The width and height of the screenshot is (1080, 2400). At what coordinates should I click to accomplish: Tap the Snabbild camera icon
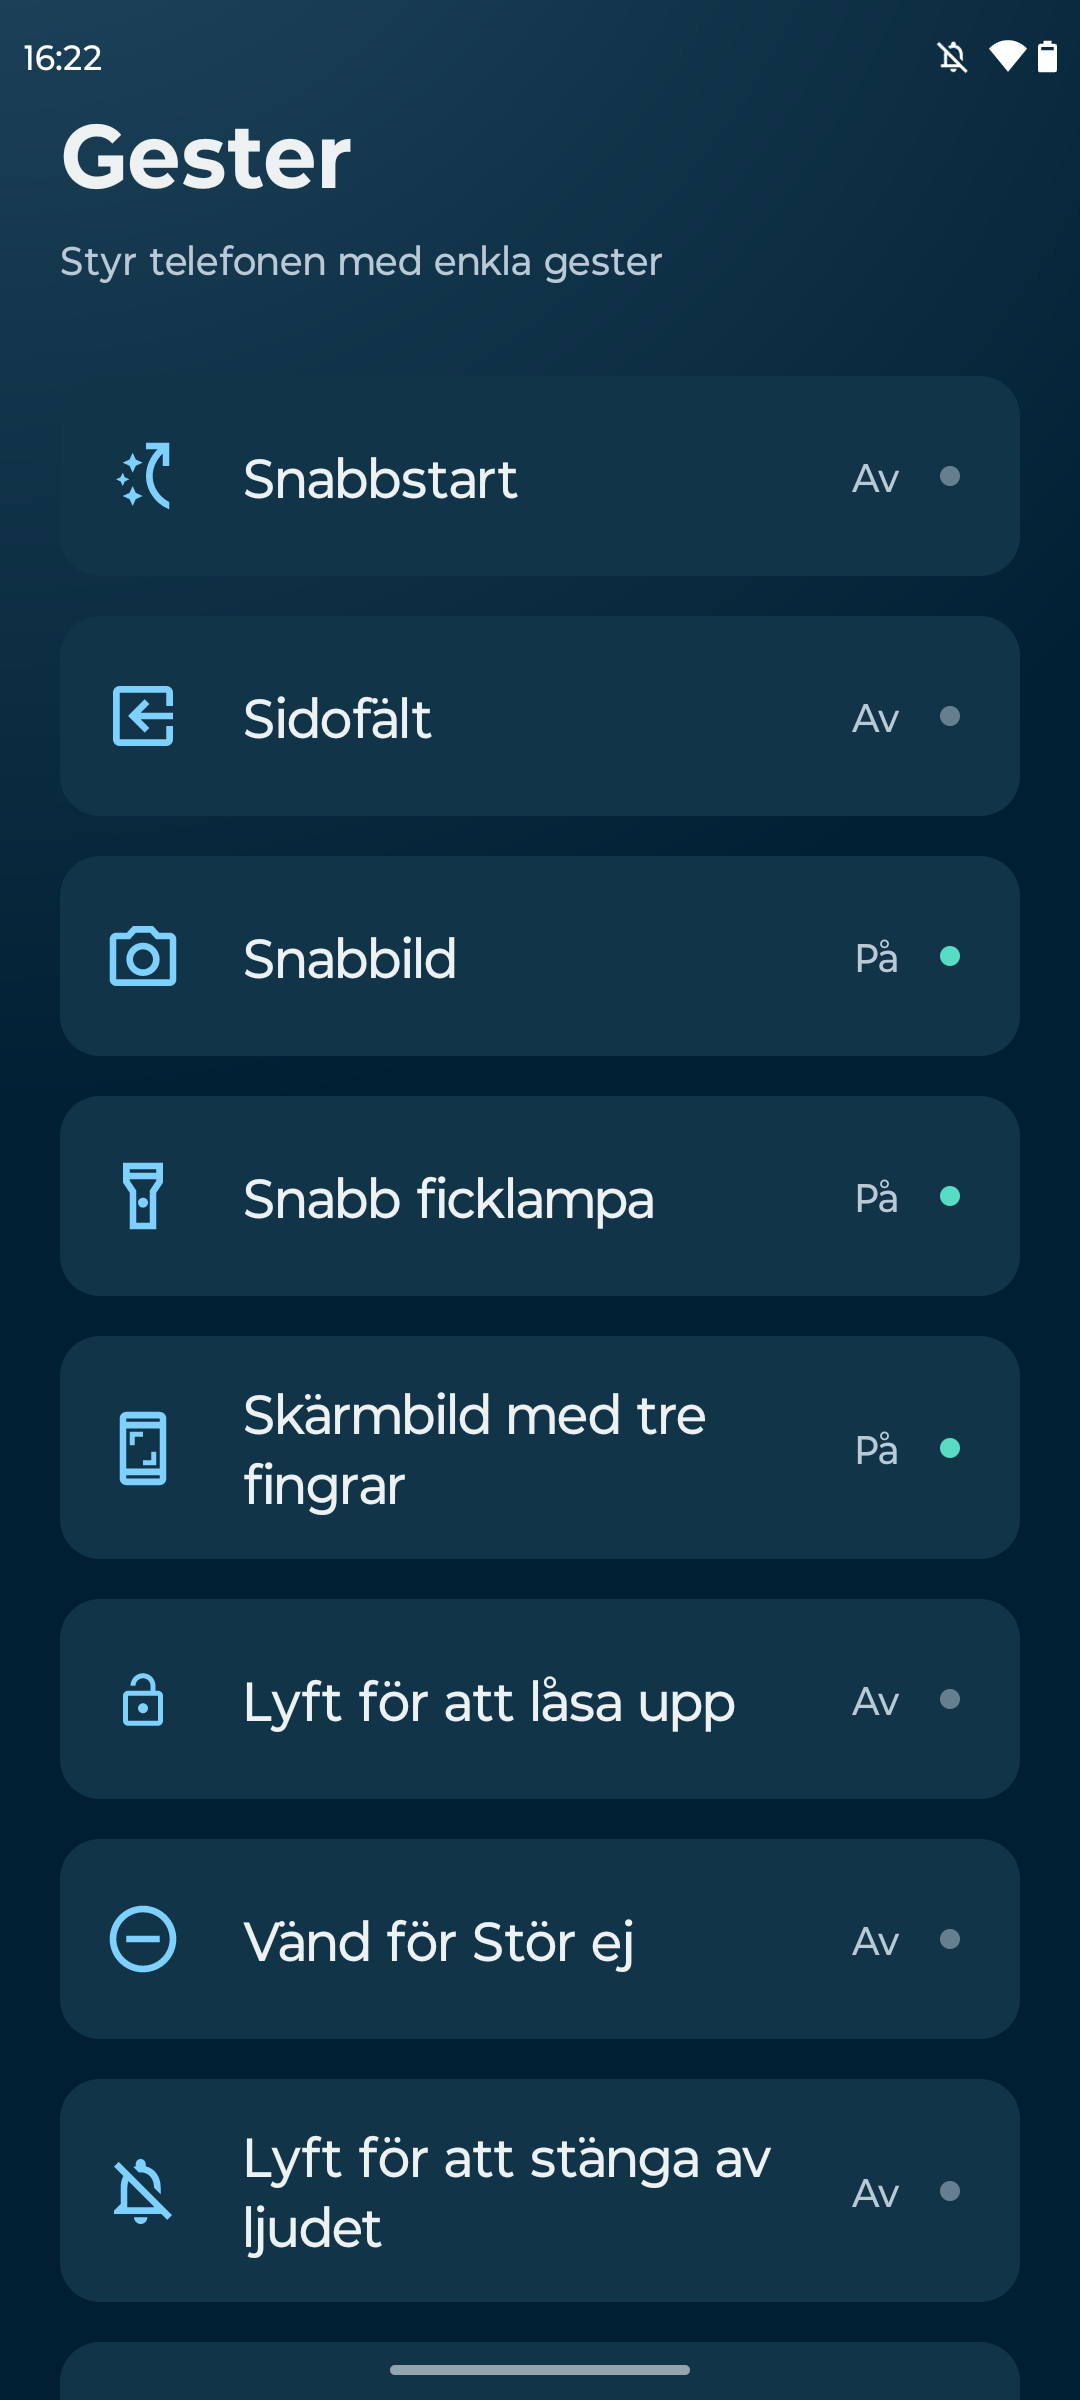click(143, 957)
